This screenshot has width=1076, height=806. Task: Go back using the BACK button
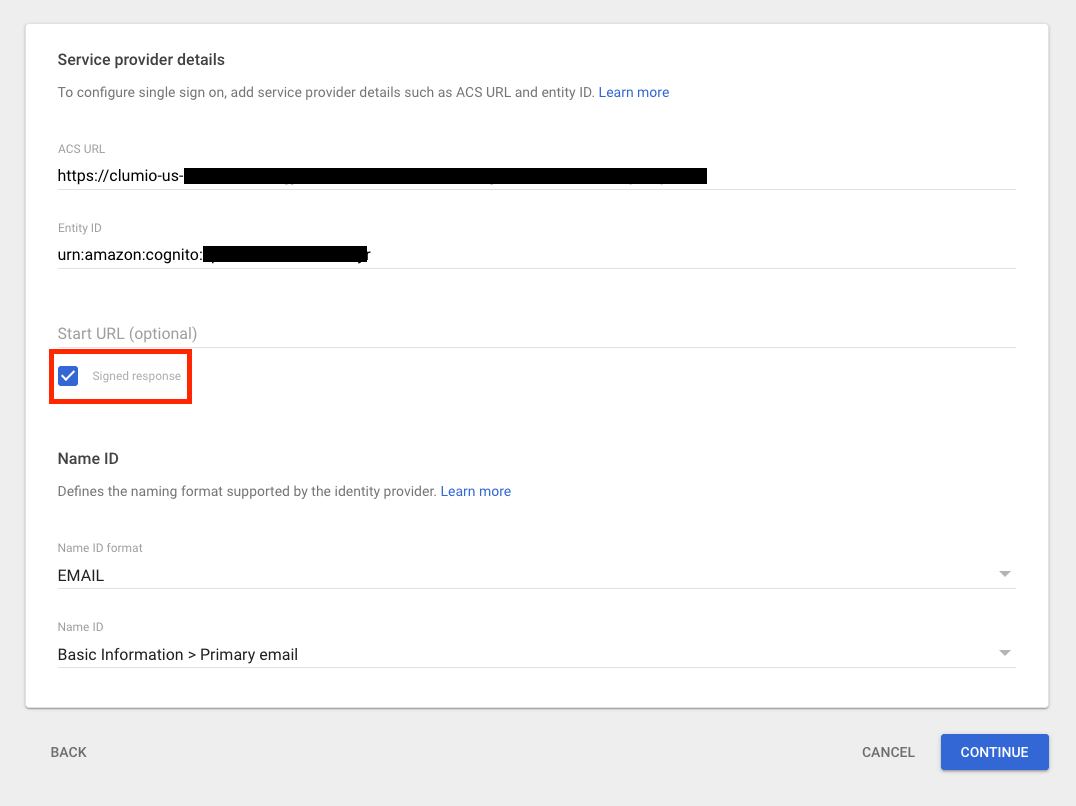pos(68,752)
